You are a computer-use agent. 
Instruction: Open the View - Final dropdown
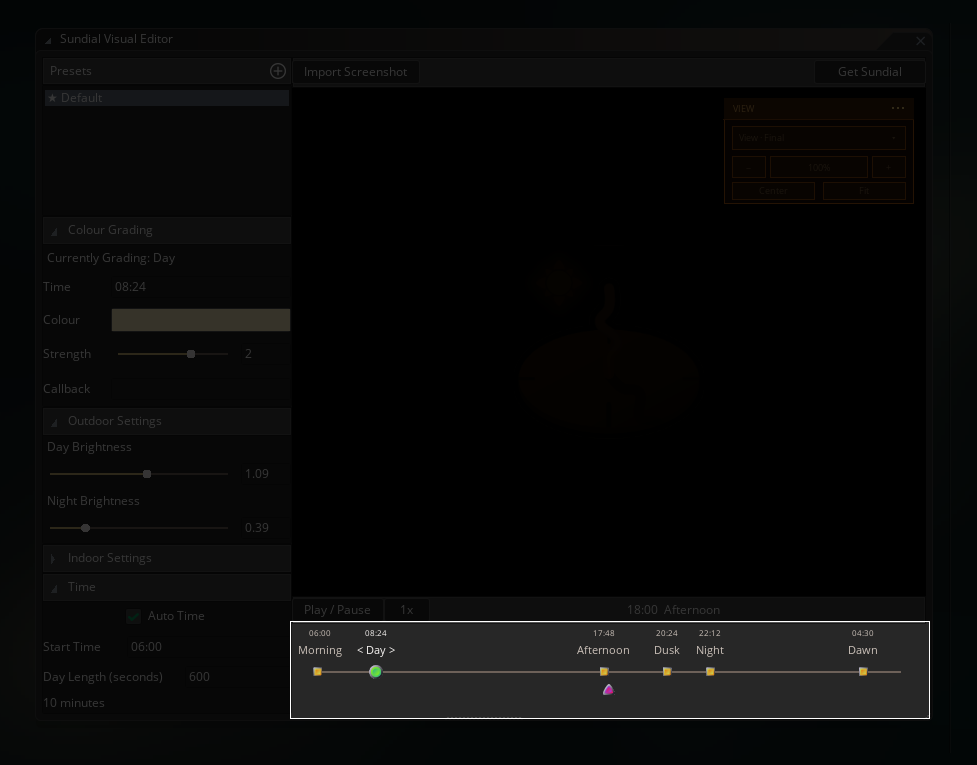point(819,138)
